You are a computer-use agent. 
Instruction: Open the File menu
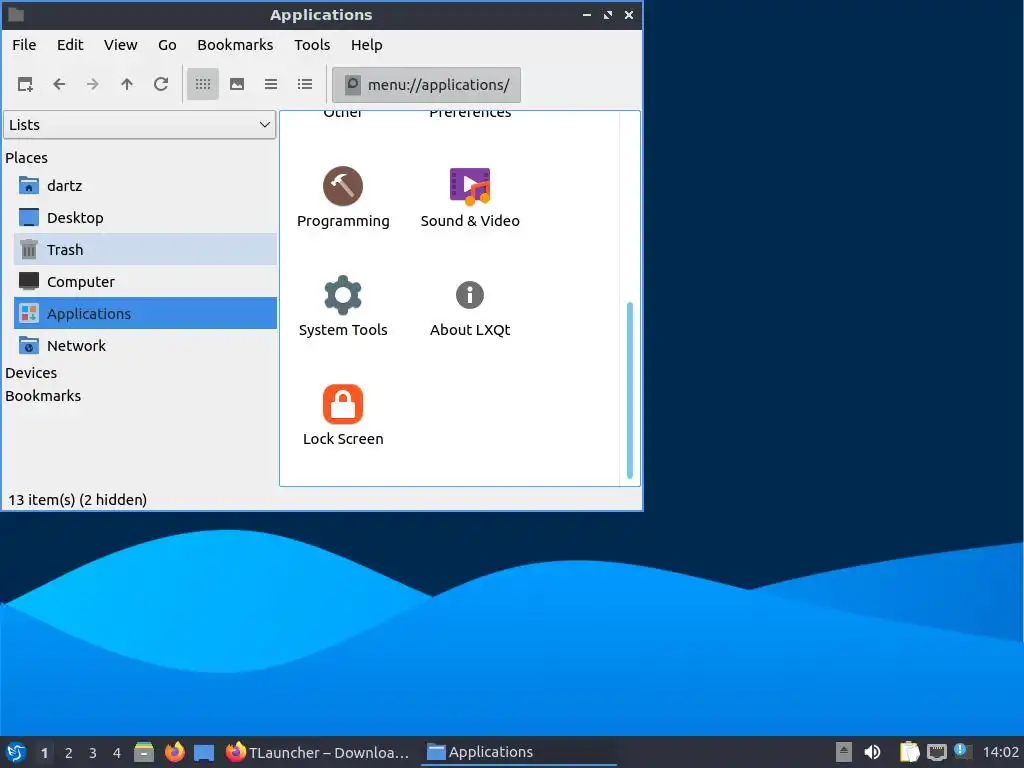coord(24,45)
